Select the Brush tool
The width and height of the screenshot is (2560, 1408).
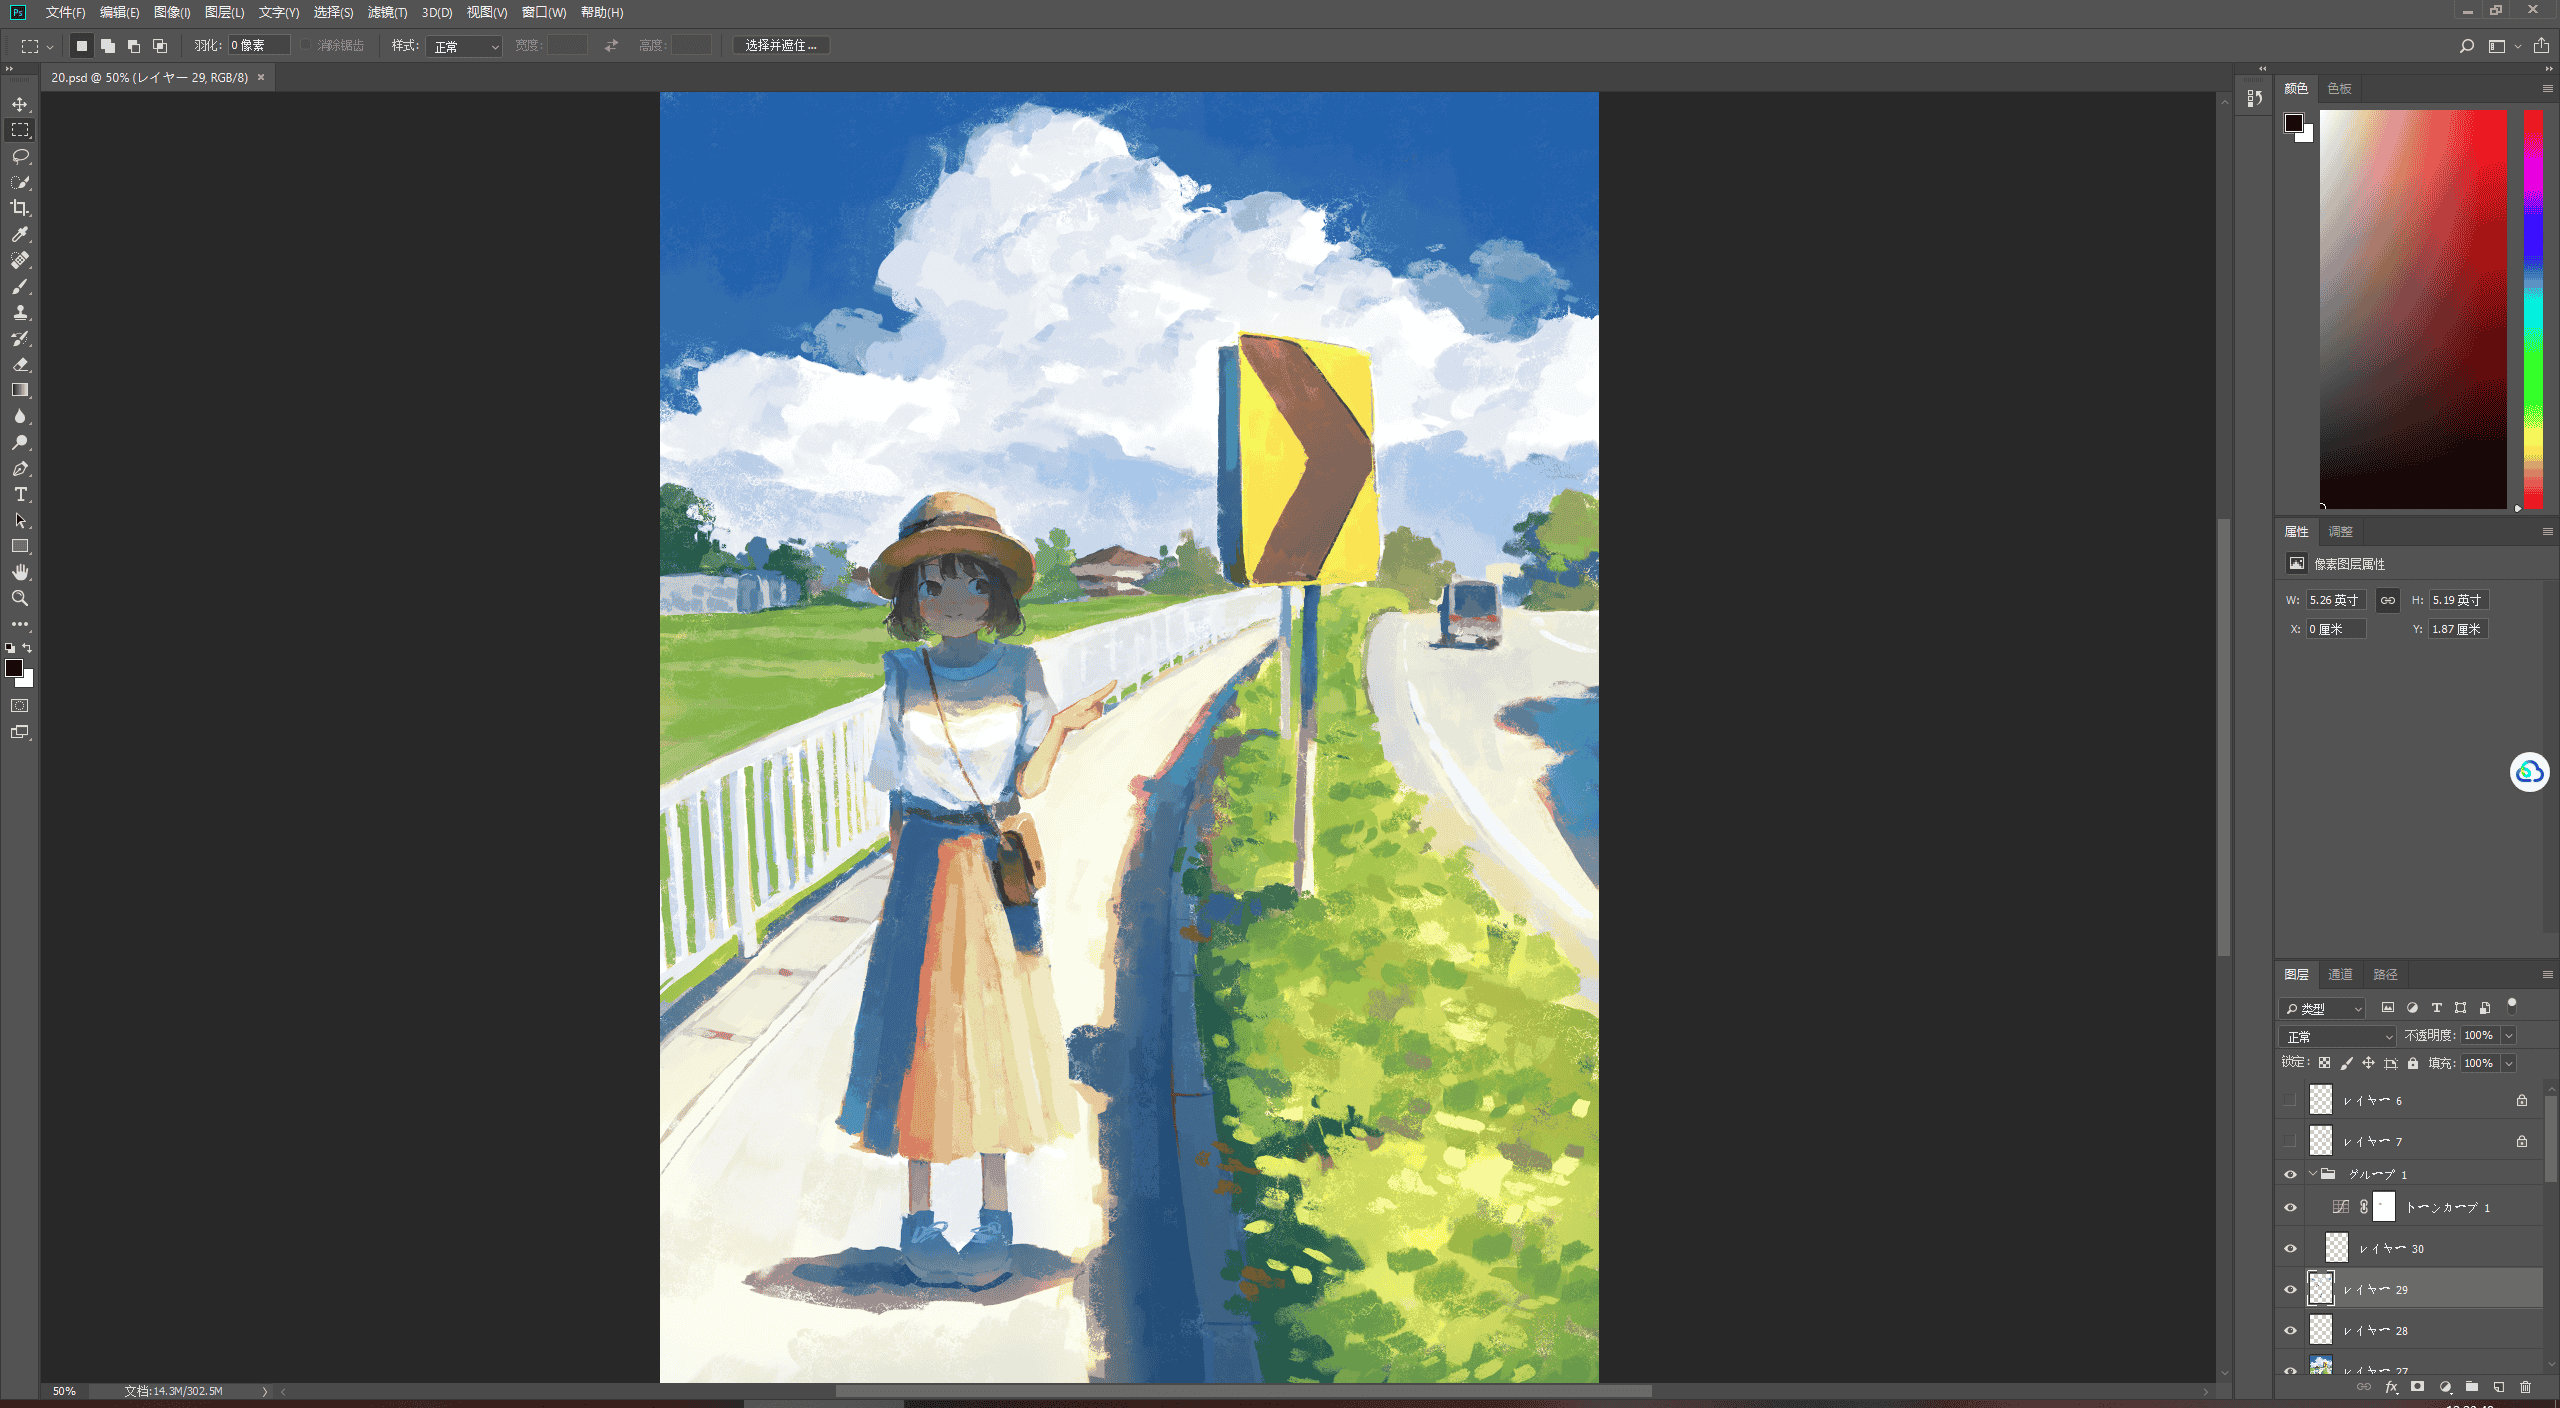click(x=20, y=286)
